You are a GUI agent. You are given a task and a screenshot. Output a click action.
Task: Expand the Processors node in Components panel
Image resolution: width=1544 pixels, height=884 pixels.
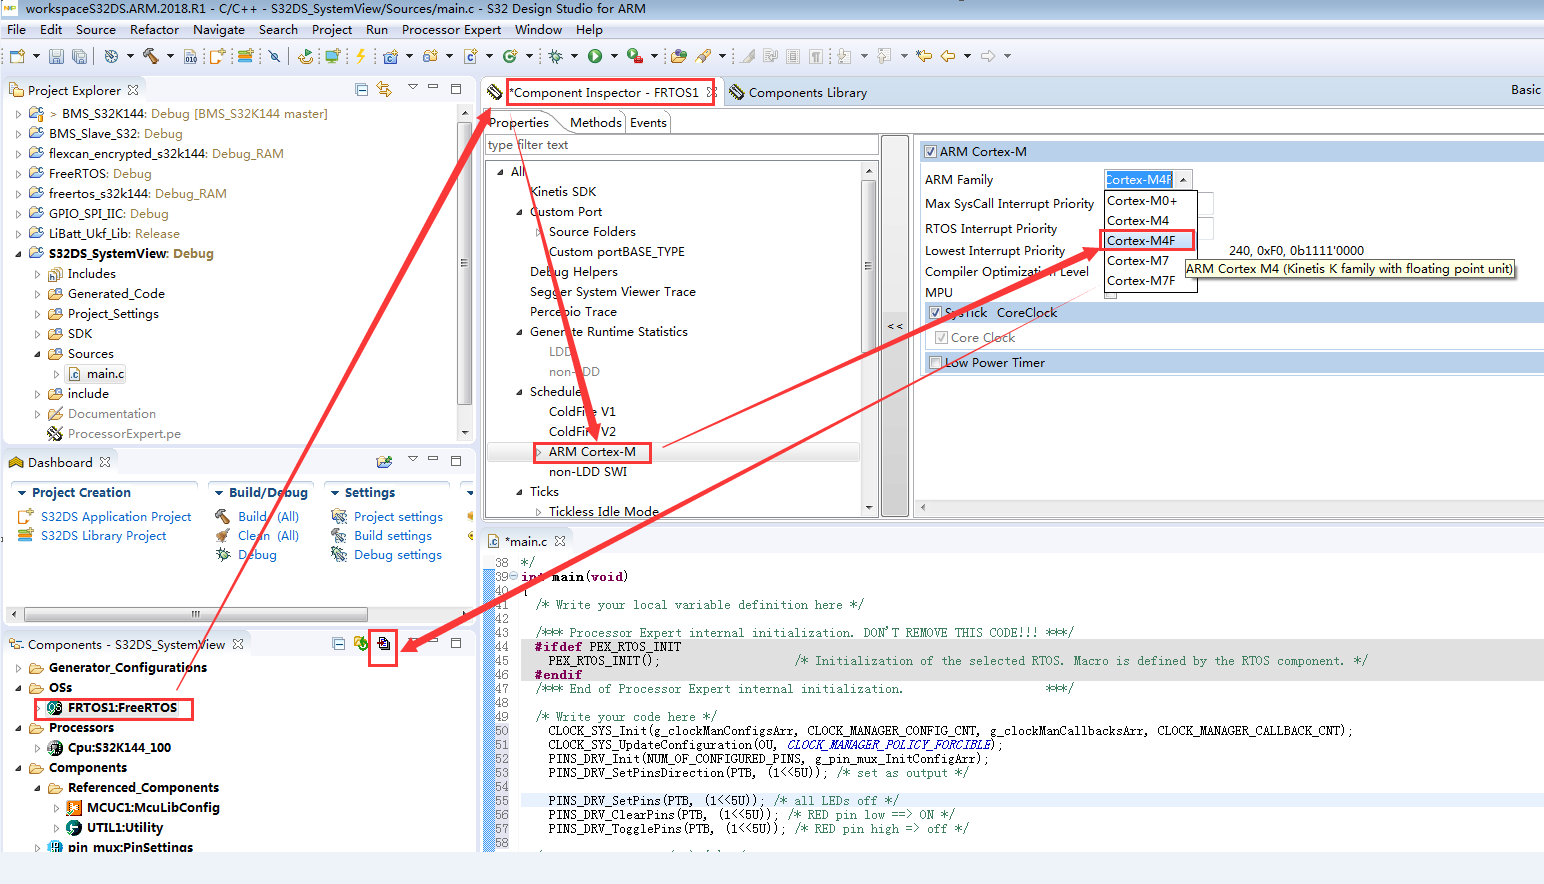coord(20,727)
